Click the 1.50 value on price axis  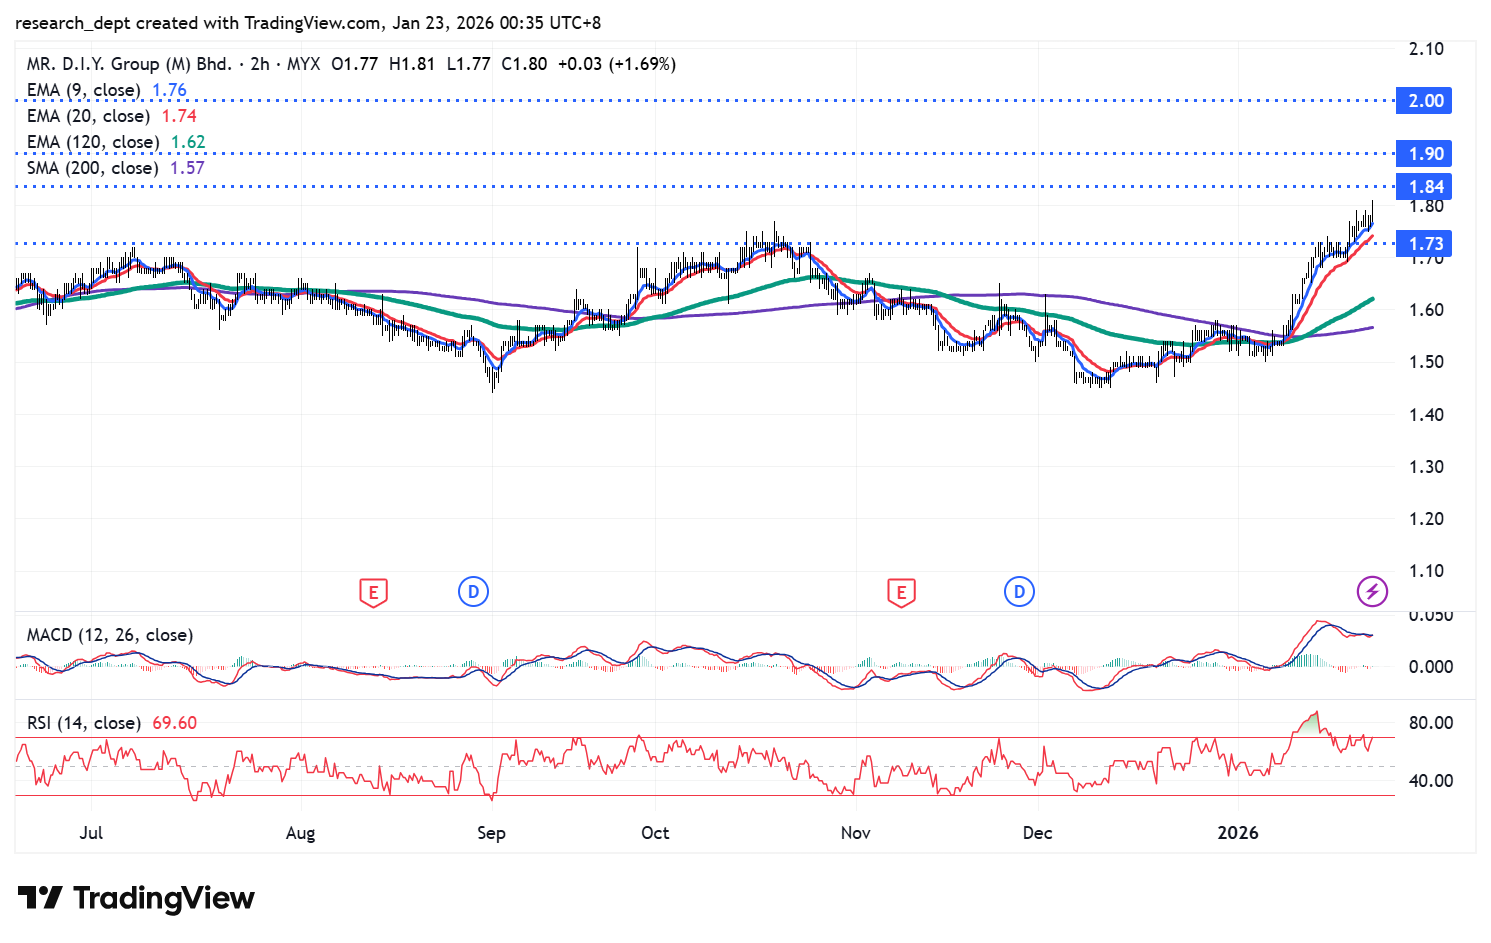point(1425,362)
